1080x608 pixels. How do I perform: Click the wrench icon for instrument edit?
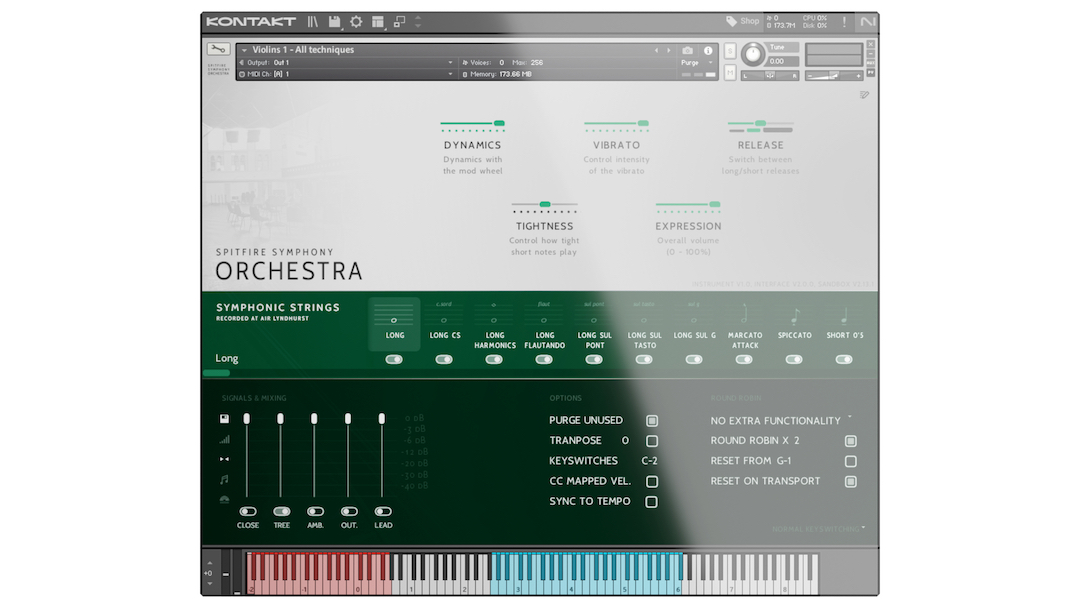coord(218,49)
